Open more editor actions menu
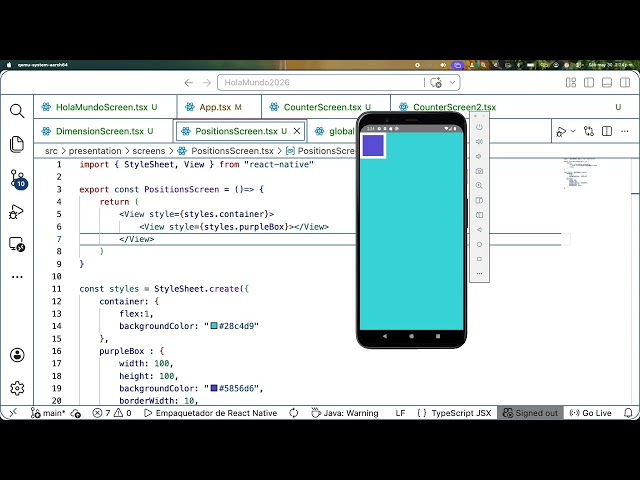 click(x=624, y=131)
